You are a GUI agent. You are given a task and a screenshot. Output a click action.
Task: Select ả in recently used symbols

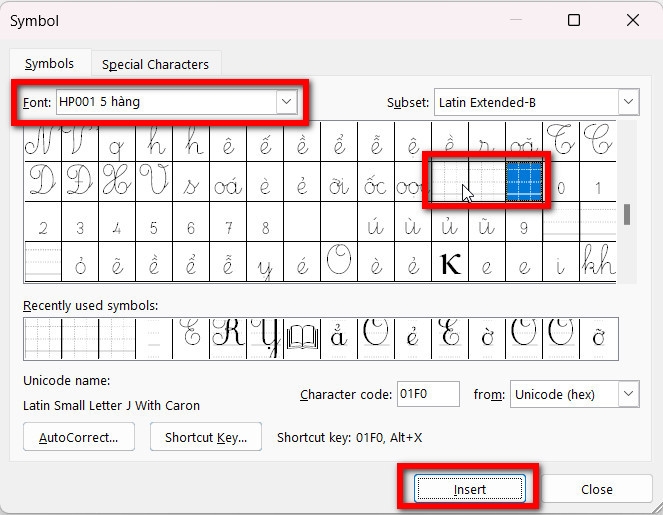tap(339, 339)
